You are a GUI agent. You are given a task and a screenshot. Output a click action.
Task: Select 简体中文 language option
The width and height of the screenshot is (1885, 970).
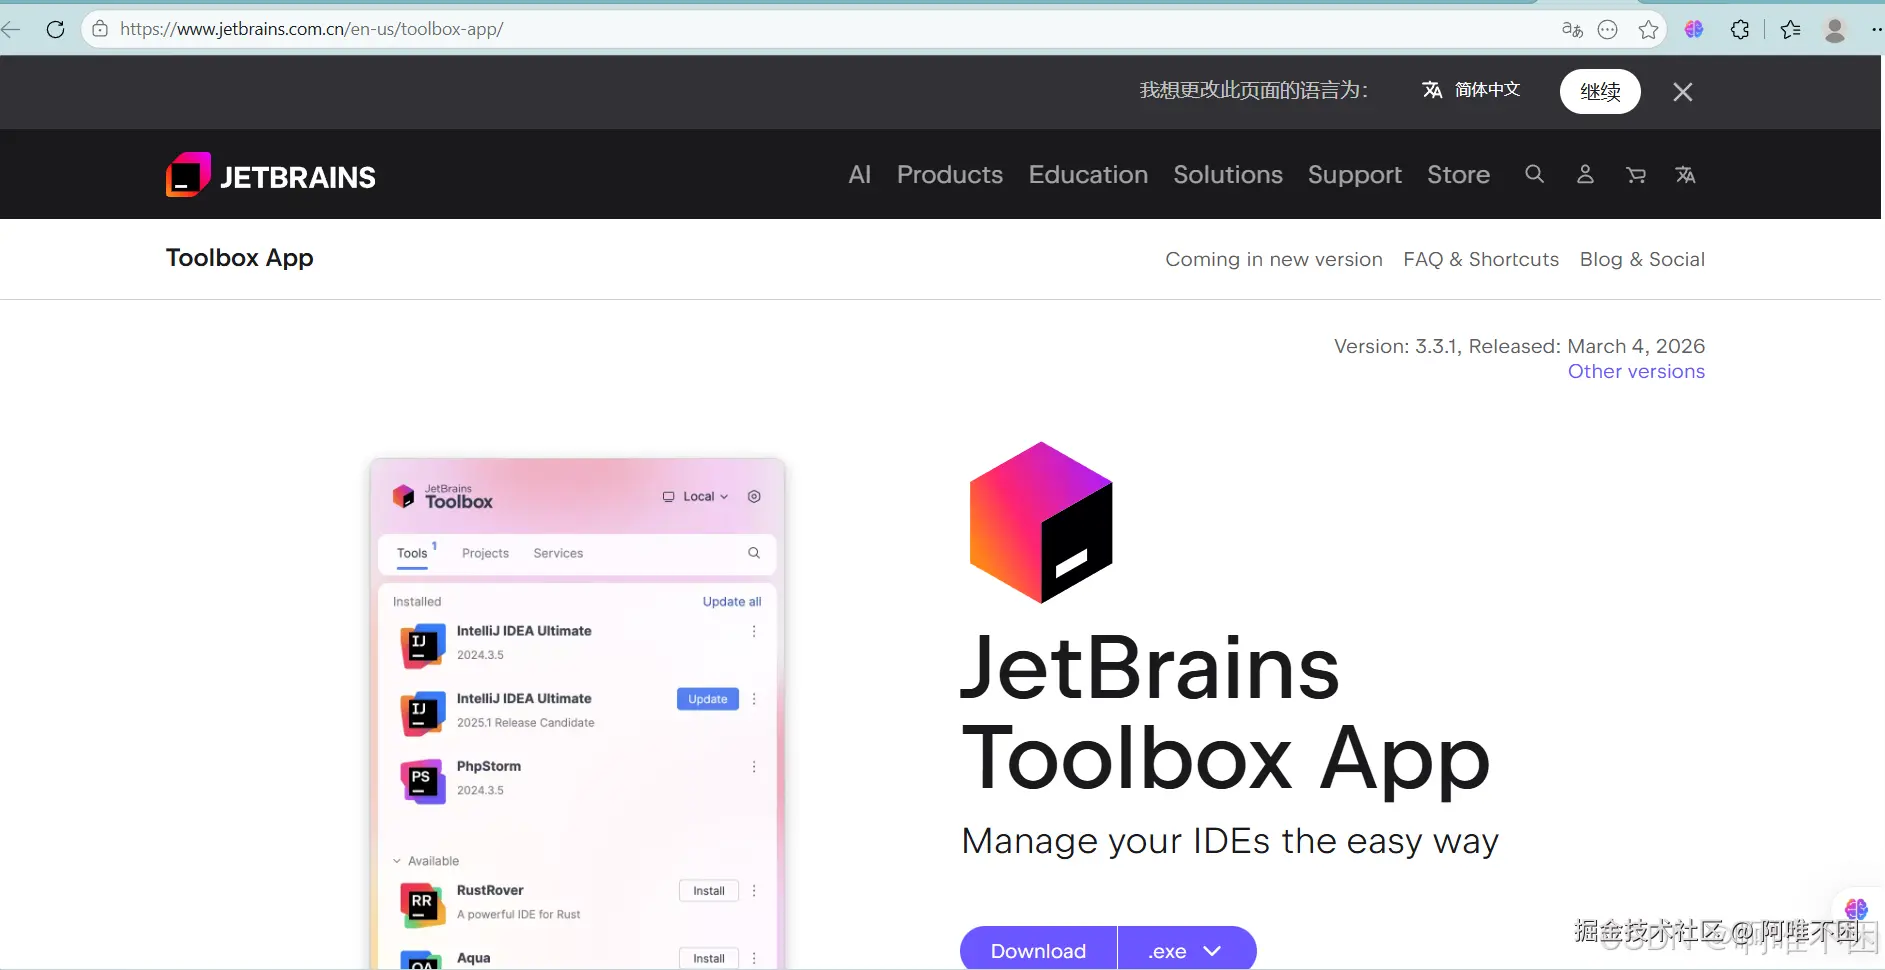[x=1471, y=90]
